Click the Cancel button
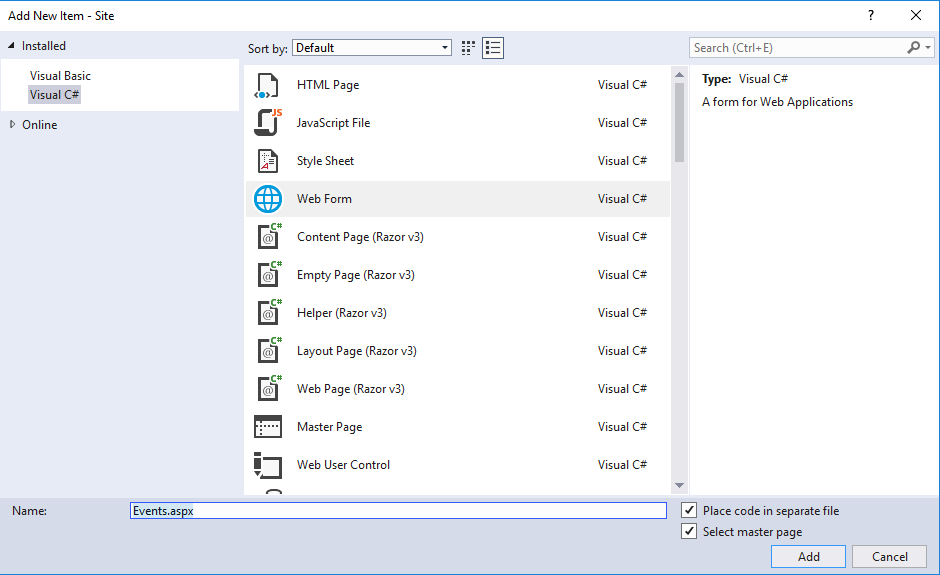940x575 pixels. [x=889, y=557]
